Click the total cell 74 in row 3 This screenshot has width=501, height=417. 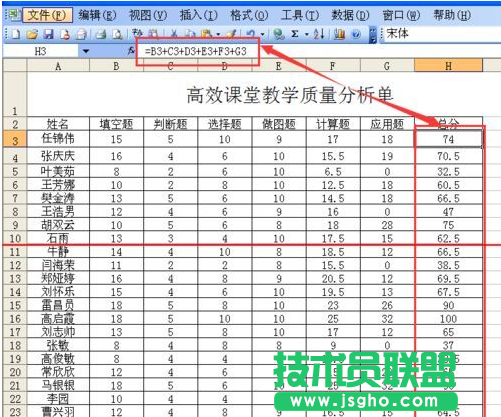(448, 139)
